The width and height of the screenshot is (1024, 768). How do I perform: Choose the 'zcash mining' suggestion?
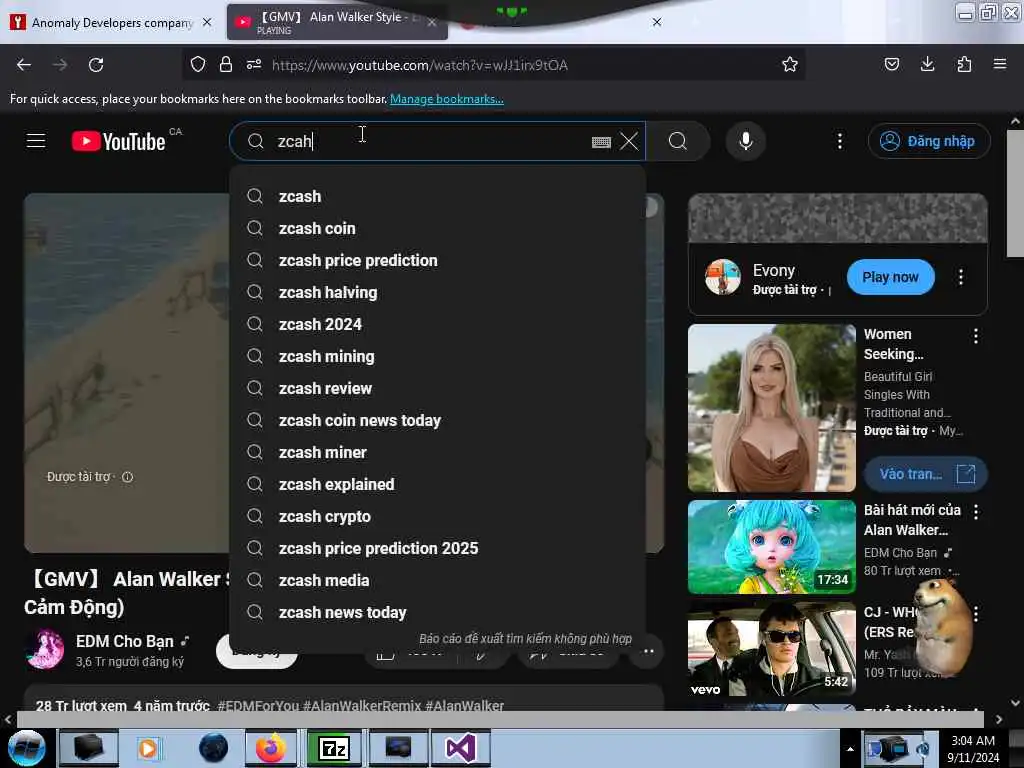tap(438, 357)
